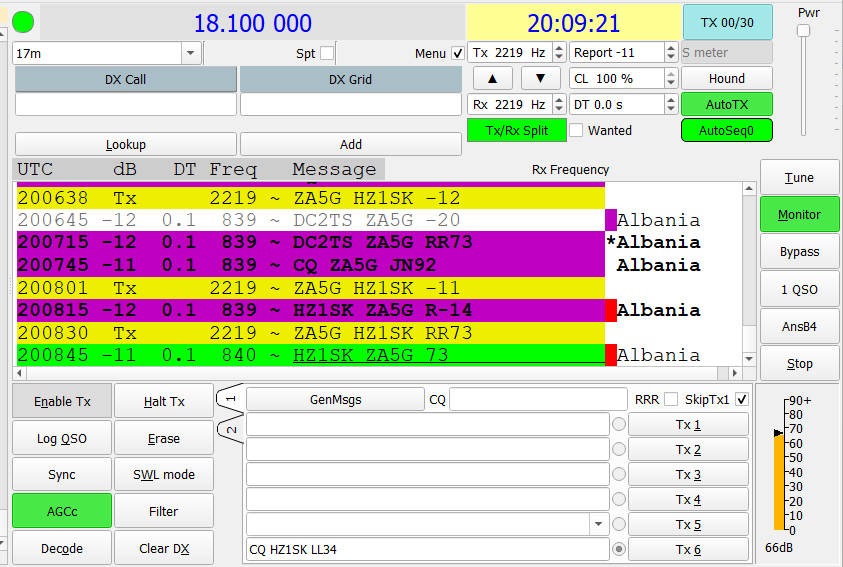The height and width of the screenshot is (567, 843).
Task: Toggle SWL mode
Action: coord(164,475)
